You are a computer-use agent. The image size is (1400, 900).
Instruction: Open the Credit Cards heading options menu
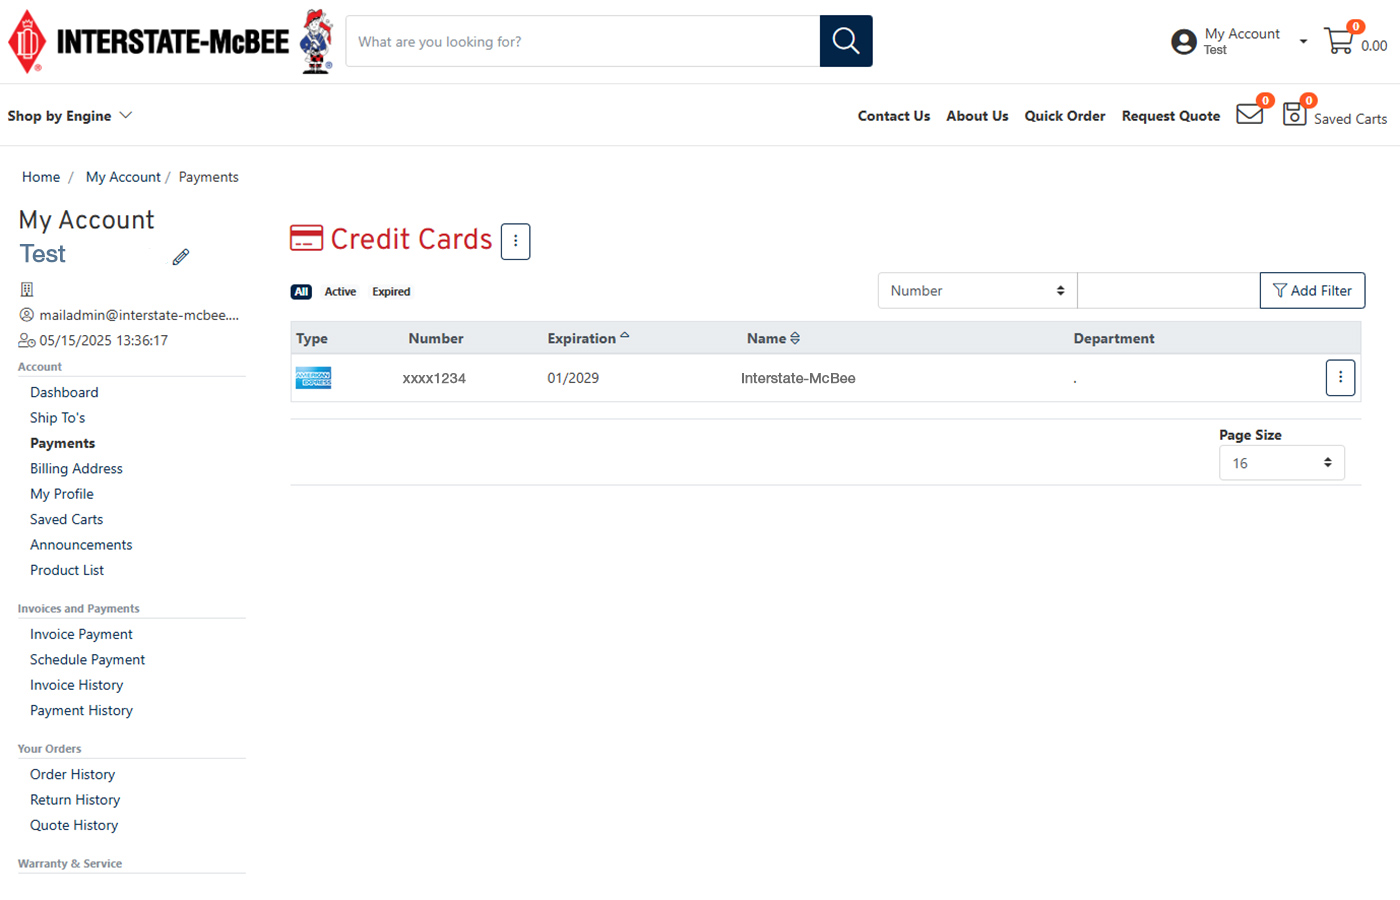point(515,241)
